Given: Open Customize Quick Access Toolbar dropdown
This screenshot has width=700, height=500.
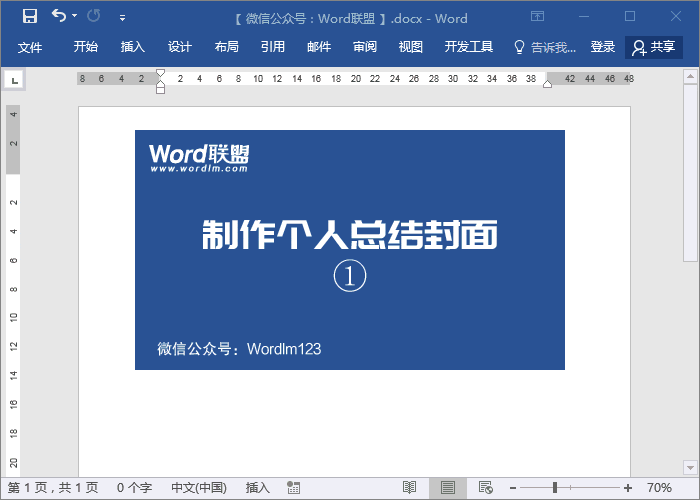Looking at the screenshot, I should (122, 18).
